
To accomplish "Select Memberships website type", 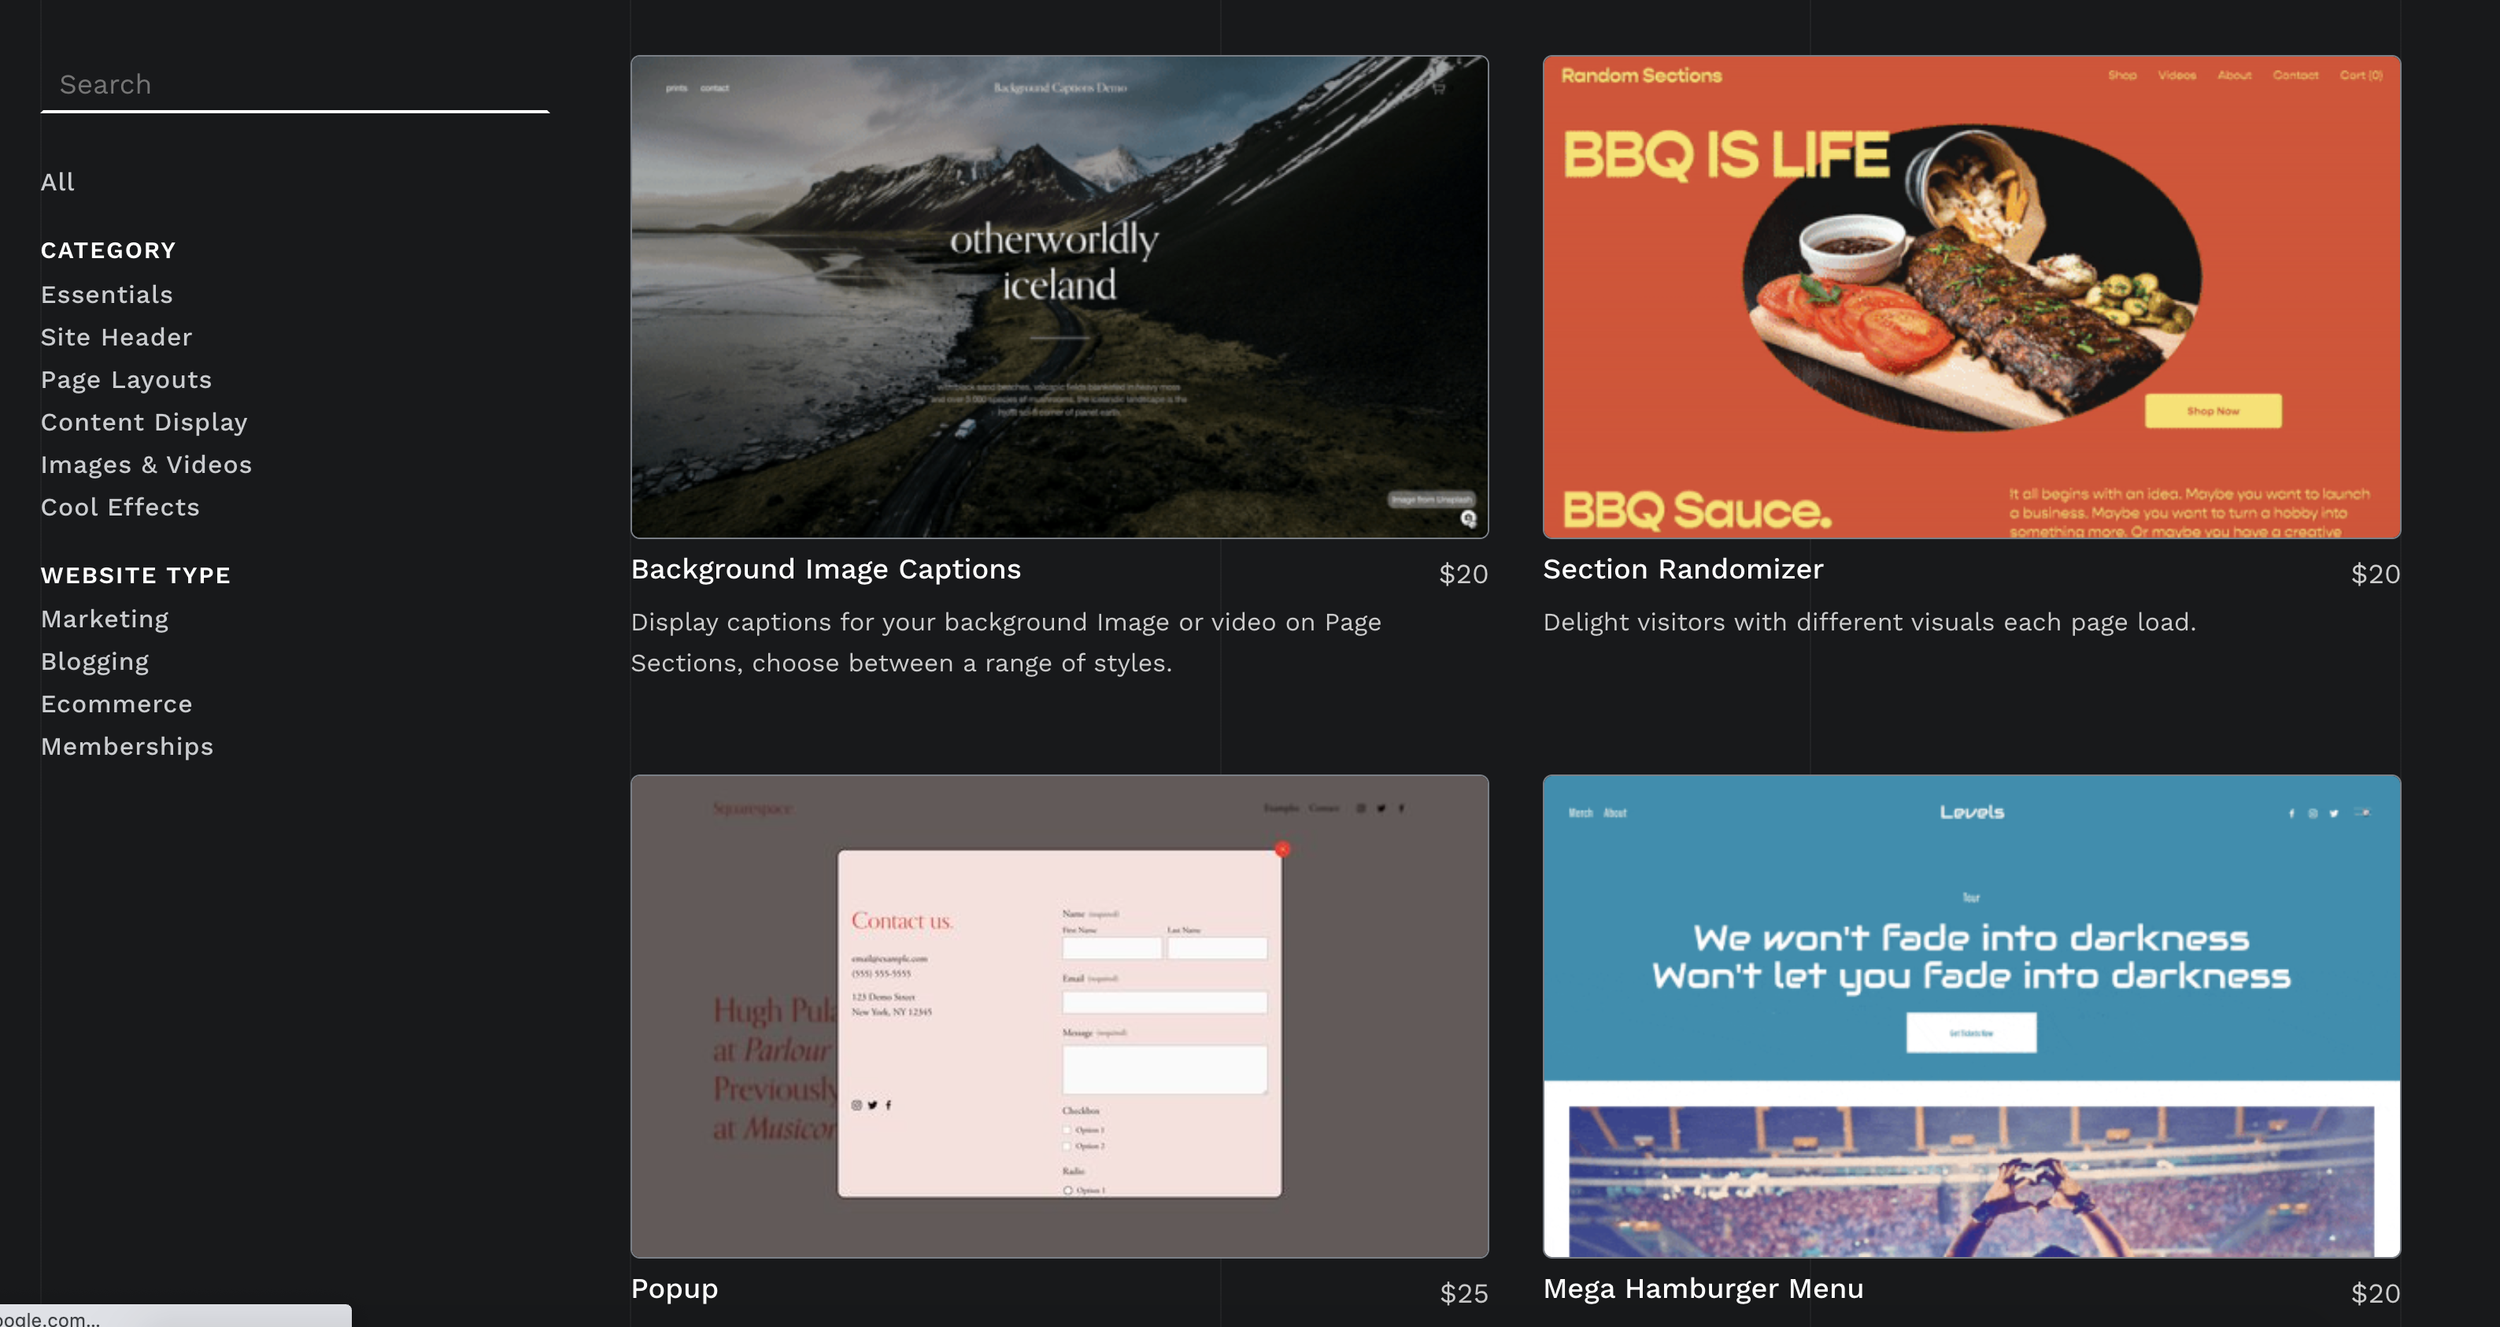I will [x=127, y=747].
